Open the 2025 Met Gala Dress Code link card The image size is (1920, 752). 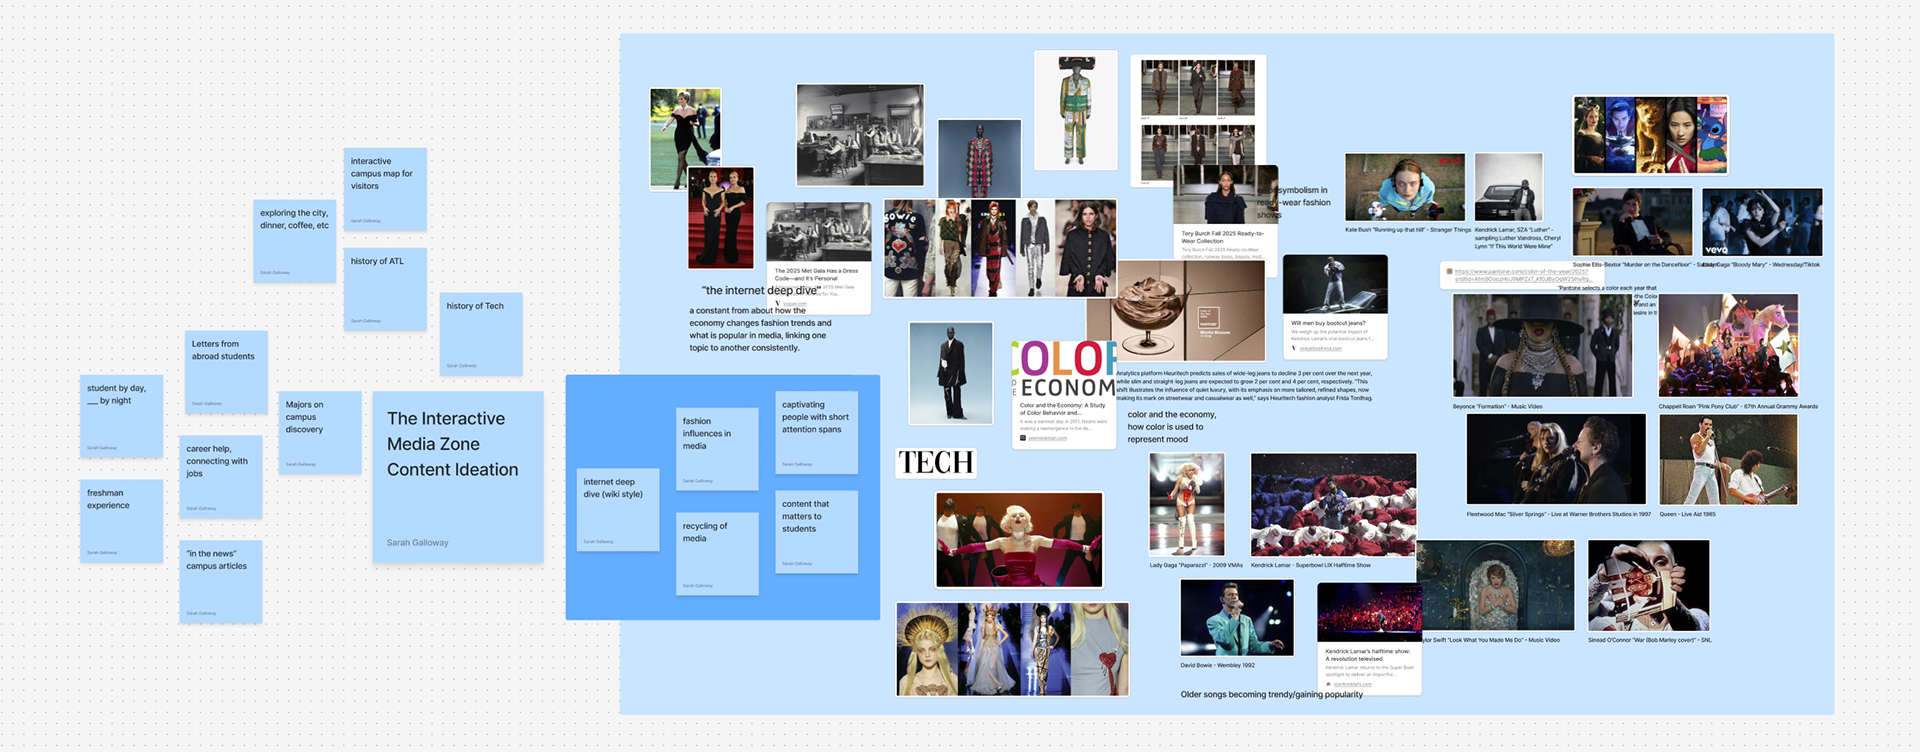[818, 258]
